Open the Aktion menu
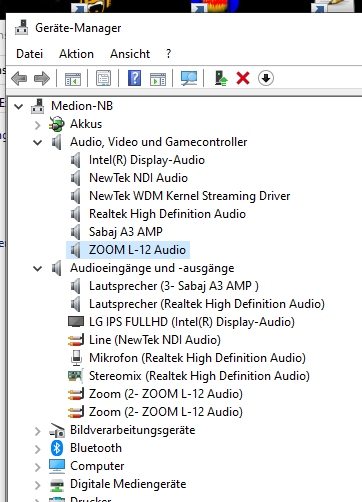The width and height of the screenshot is (362, 502). click(x=76, y=54)
